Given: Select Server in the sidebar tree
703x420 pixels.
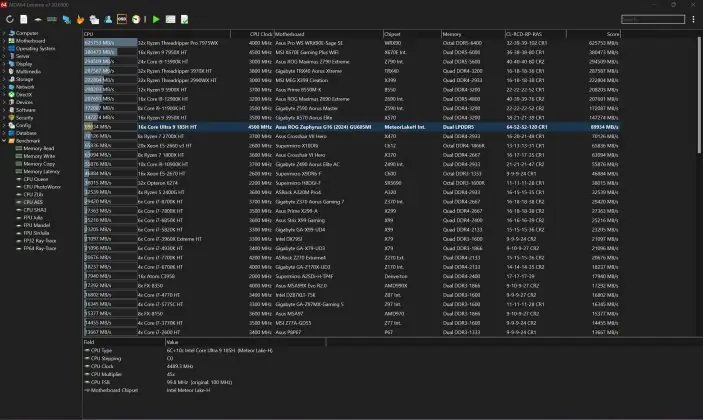Looking at the screenshot, I should pos(22,56).
